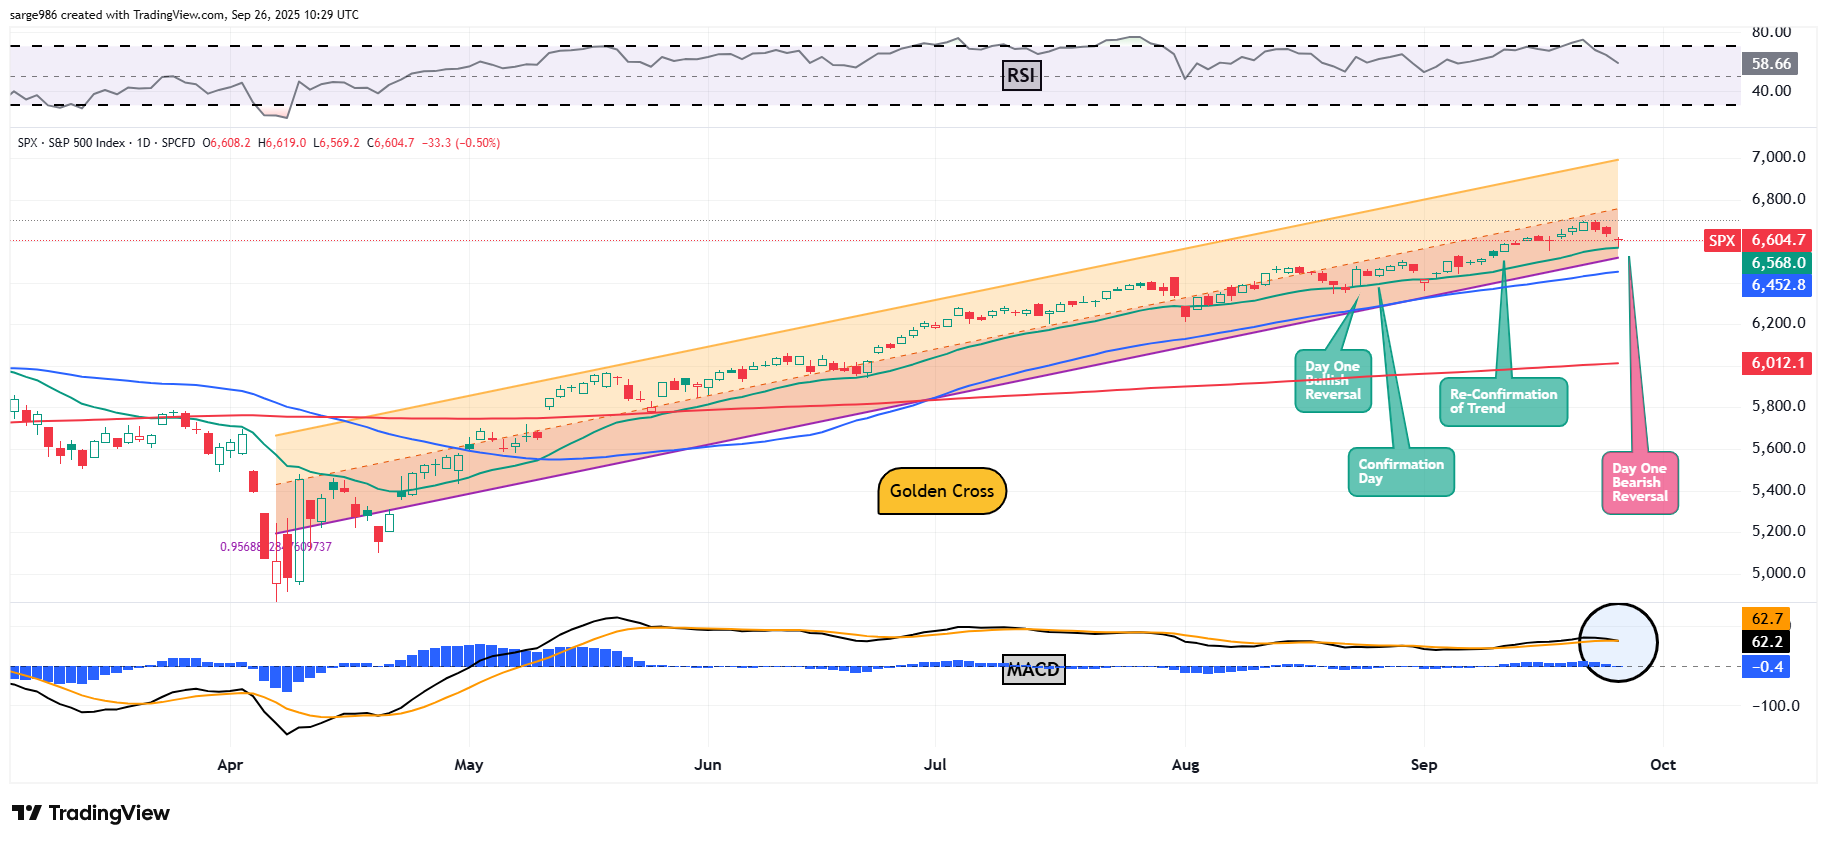1827x843 pixels.
Task: Select the Confirmation Day callout
Action: click(1400, 472)
